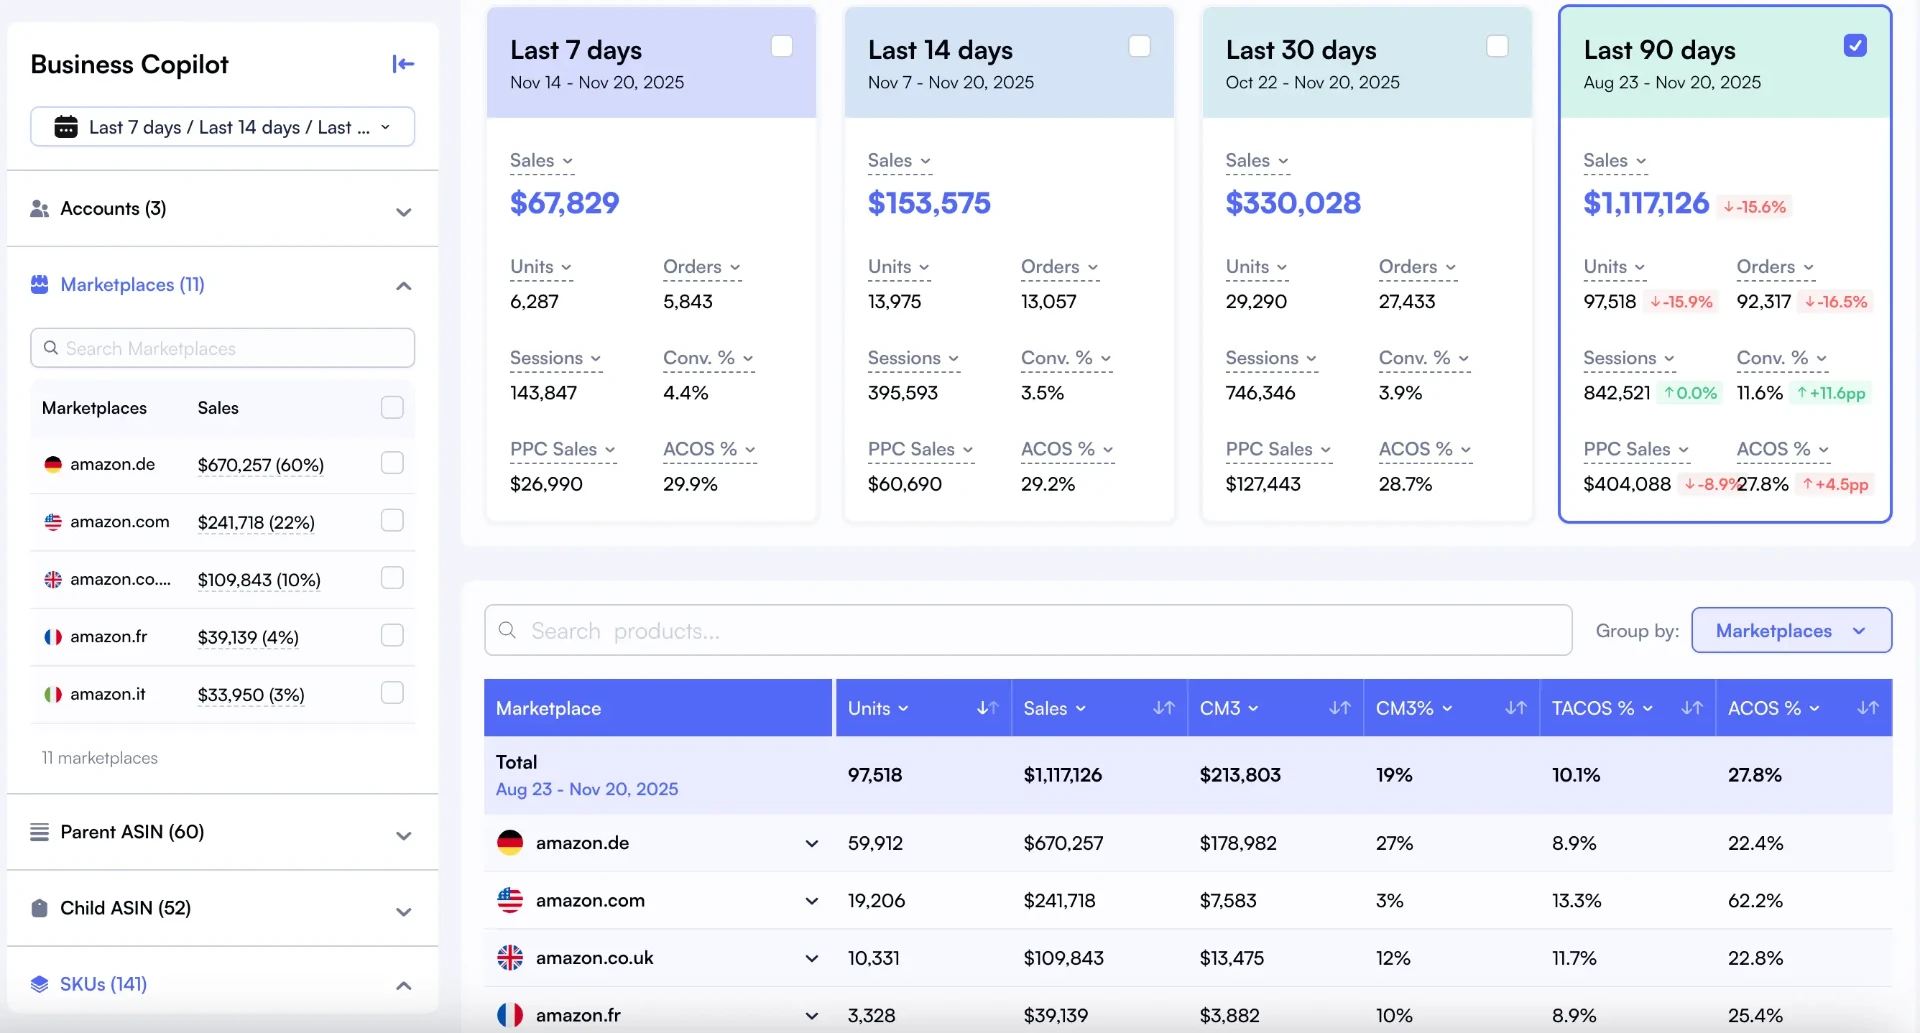Screen dimensions: 1920x1033
Task: Click the US flag in amazon.com table row
Action: [x=510, y=900]
